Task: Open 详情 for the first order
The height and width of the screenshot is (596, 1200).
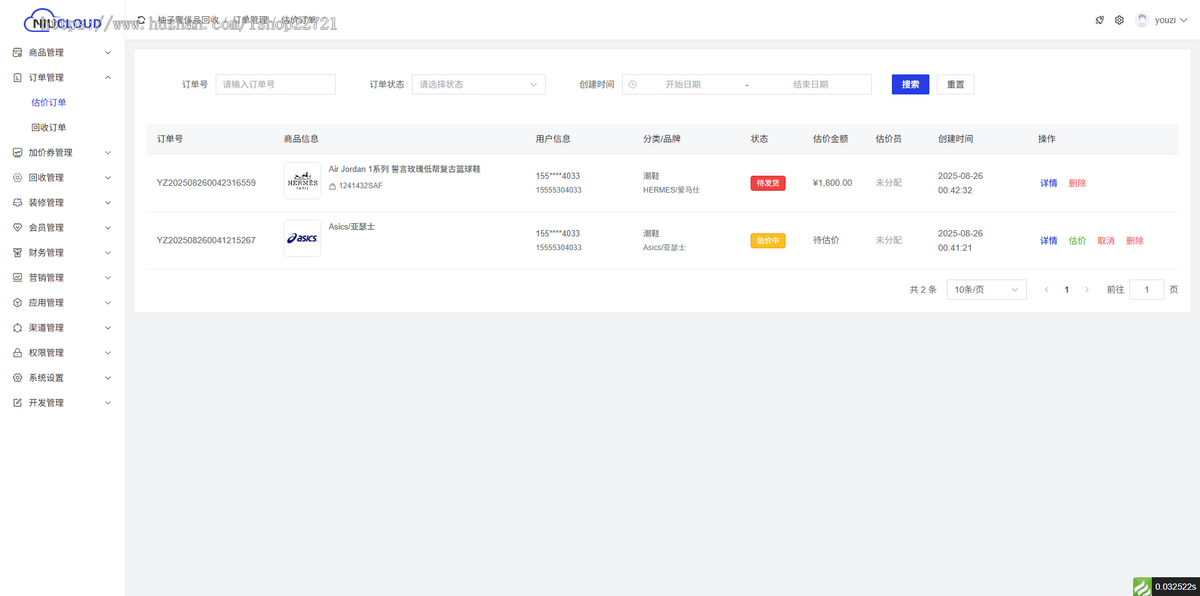Action: click(x=1047, y=183)
